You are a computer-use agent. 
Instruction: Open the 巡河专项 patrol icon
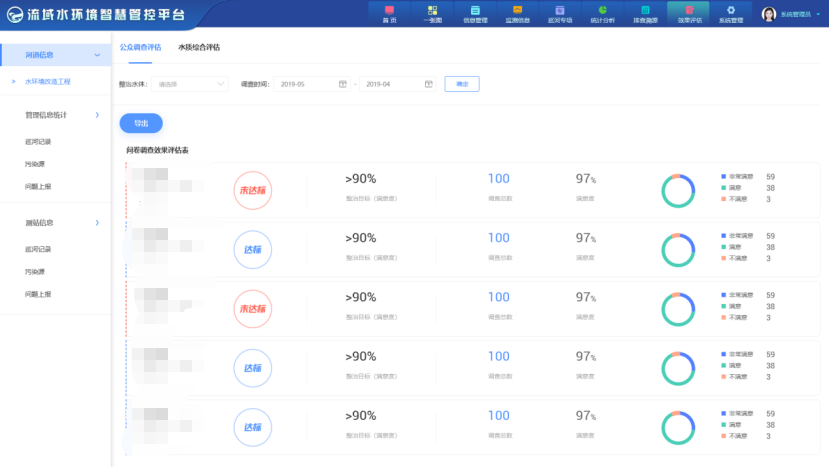[560, 13]
